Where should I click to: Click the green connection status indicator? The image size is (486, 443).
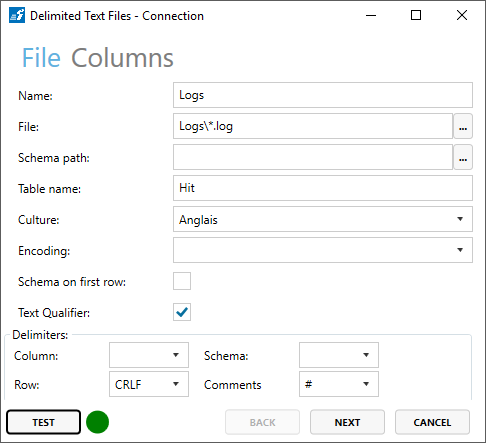tap(97, 422)
